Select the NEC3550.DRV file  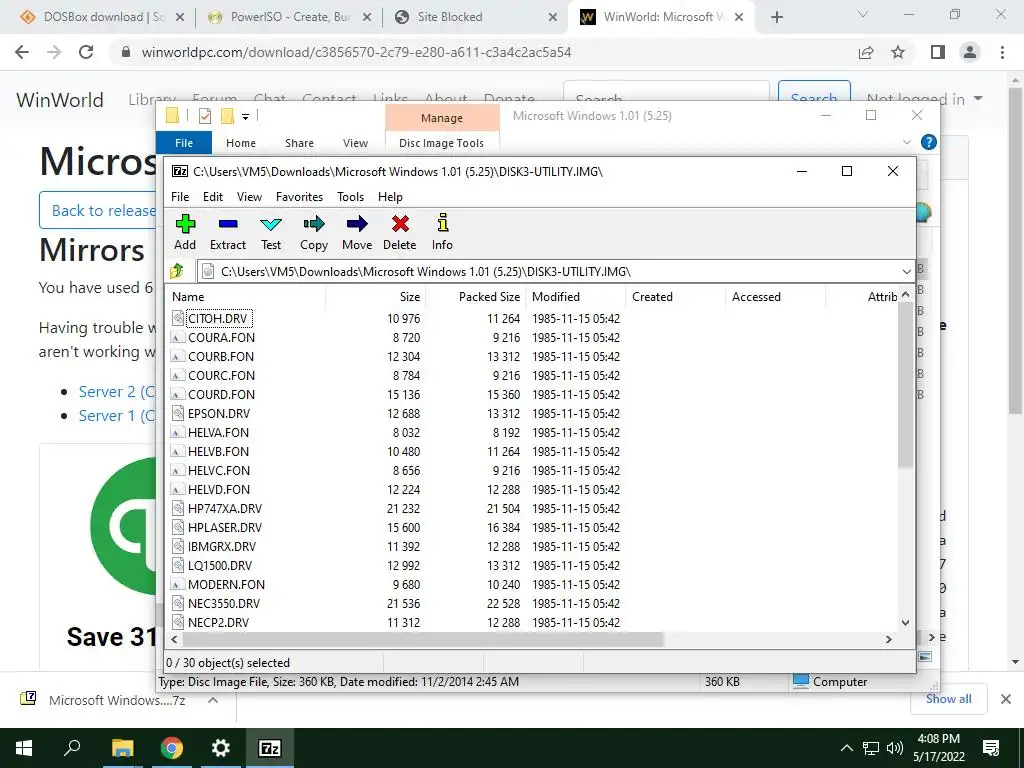pos(223,603)
